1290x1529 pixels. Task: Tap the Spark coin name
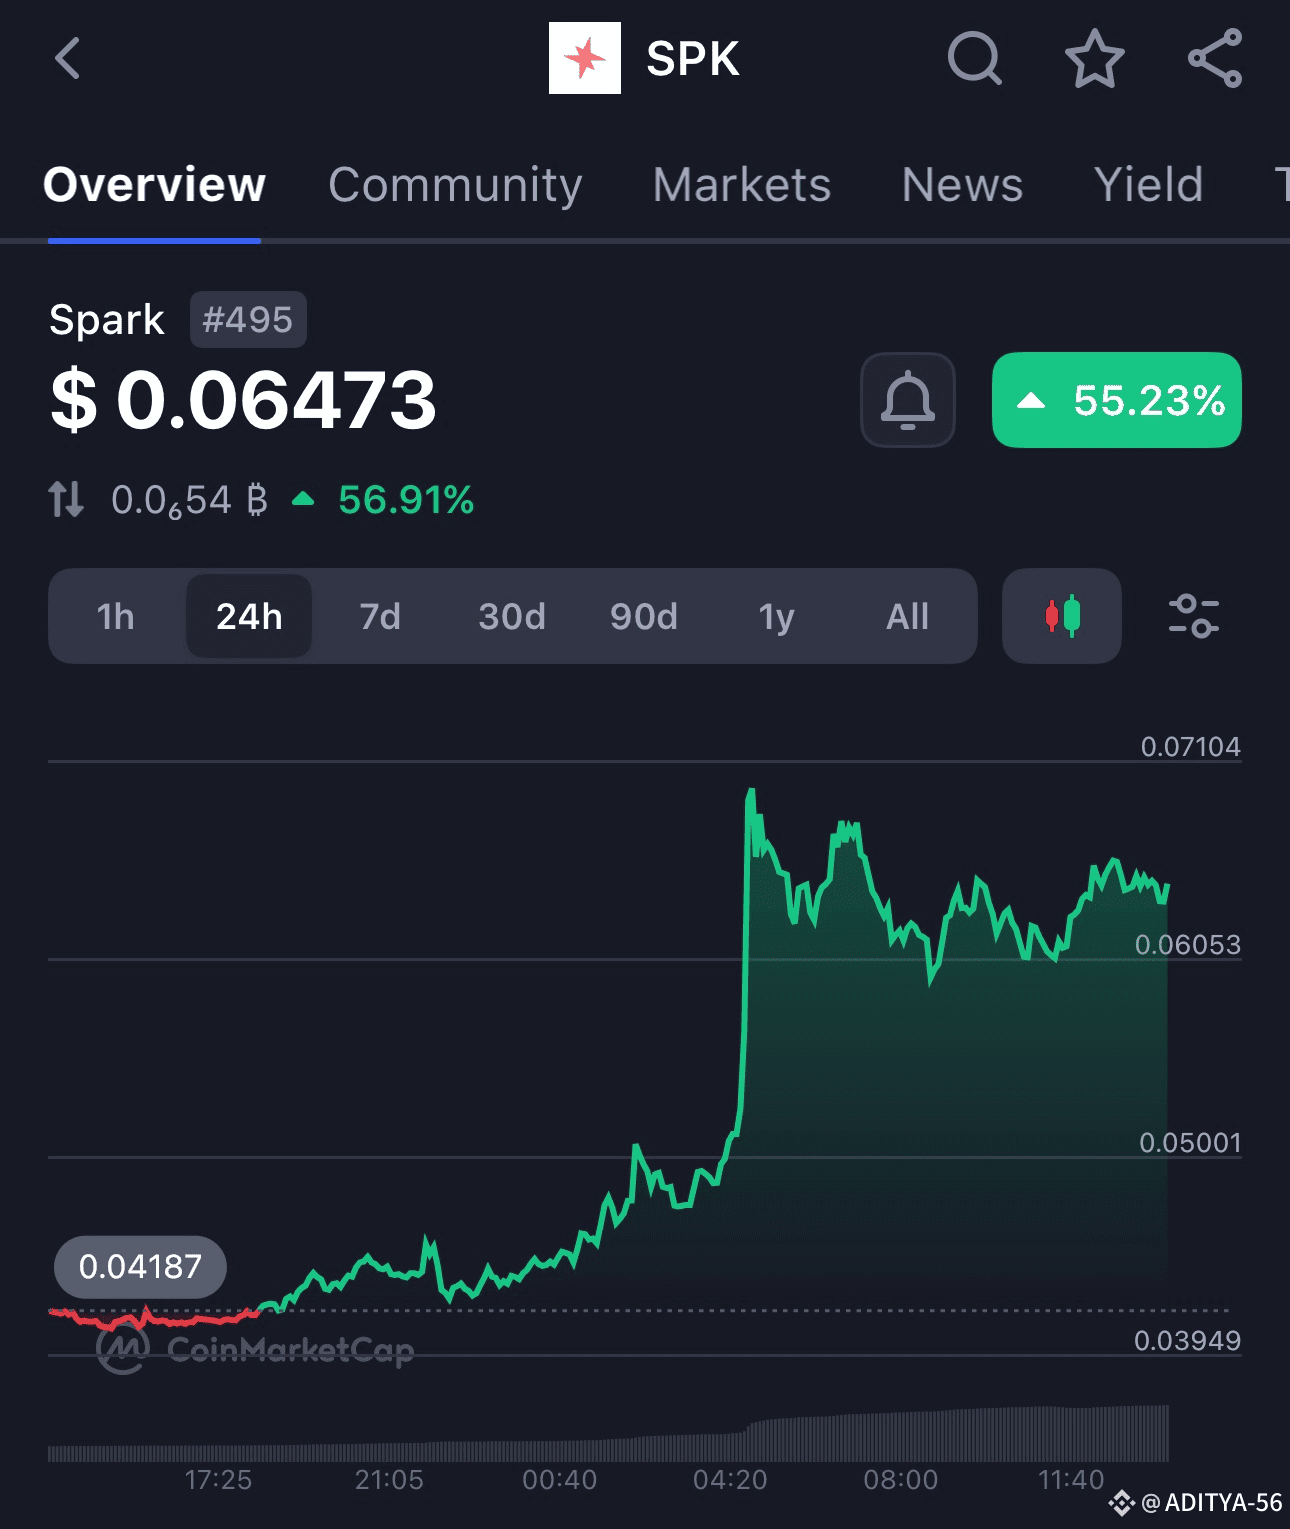point(107,320)
